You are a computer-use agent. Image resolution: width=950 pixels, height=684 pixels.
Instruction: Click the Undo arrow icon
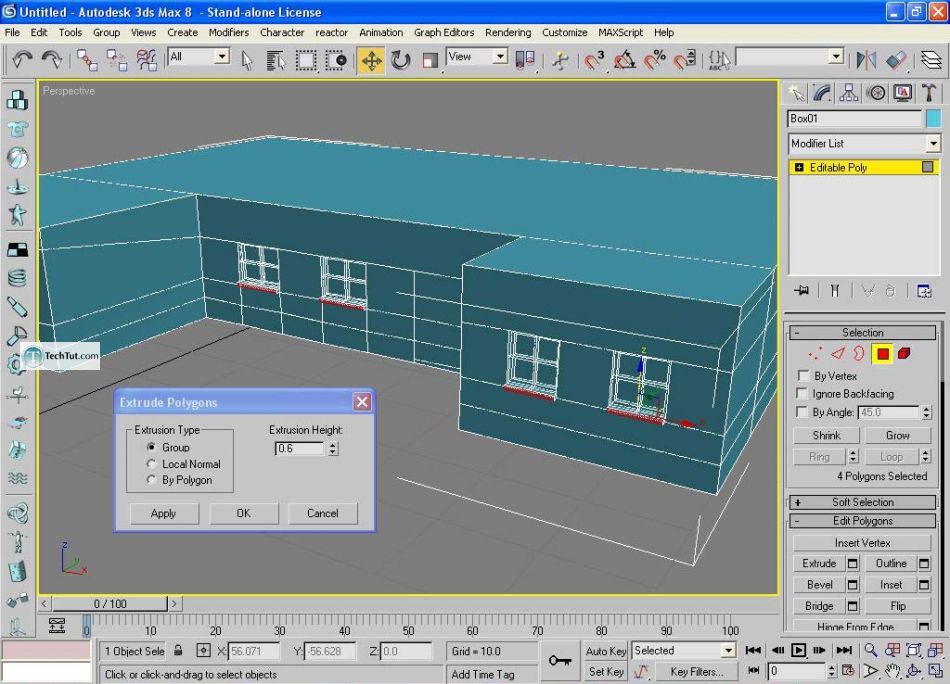22,59
